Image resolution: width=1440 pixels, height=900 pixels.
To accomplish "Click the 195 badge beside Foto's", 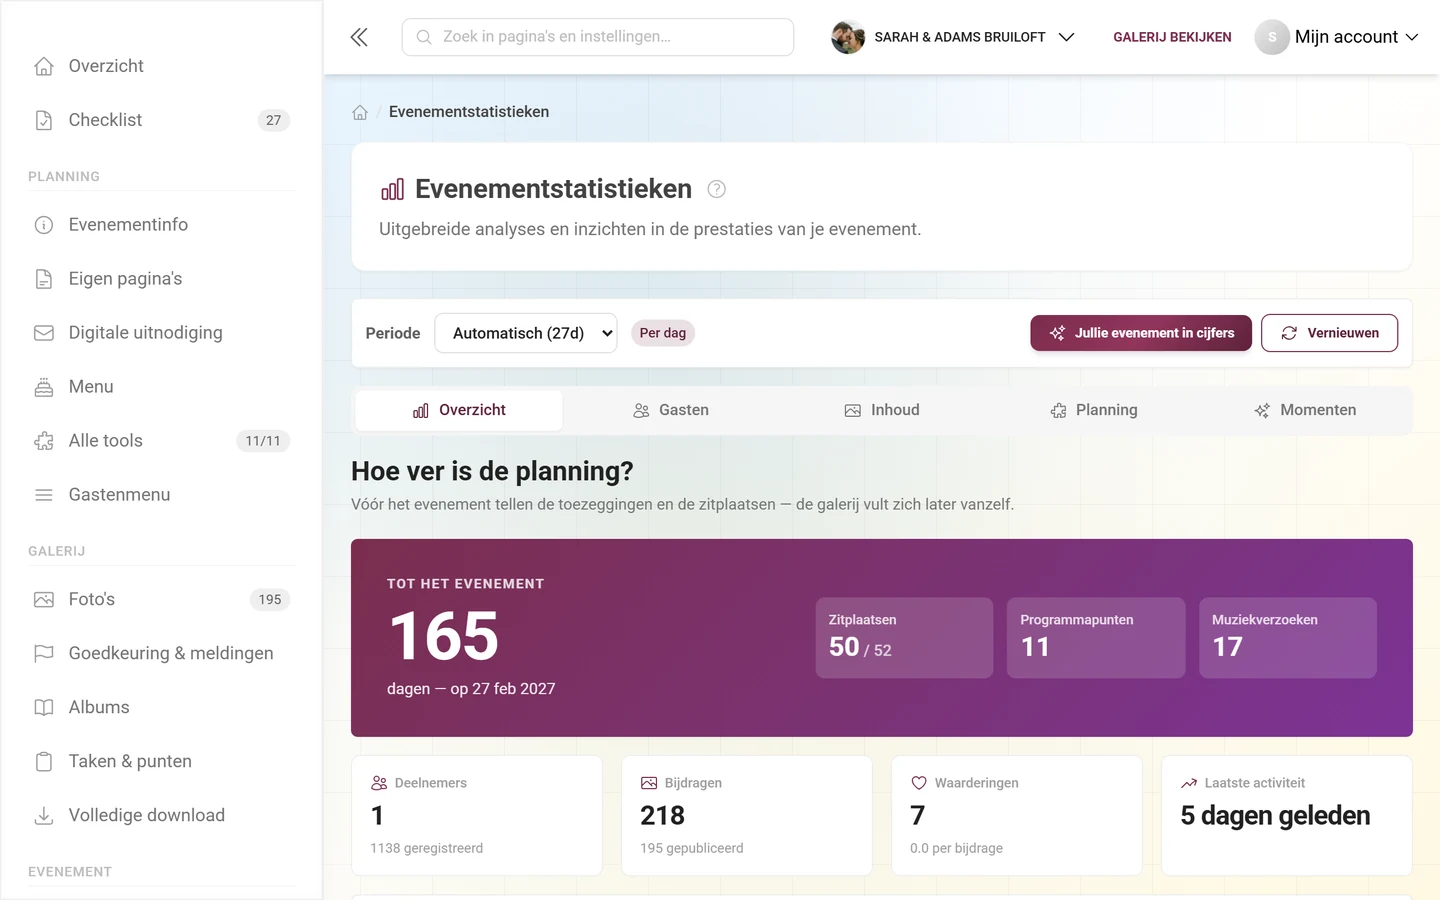I will (270, 600).
